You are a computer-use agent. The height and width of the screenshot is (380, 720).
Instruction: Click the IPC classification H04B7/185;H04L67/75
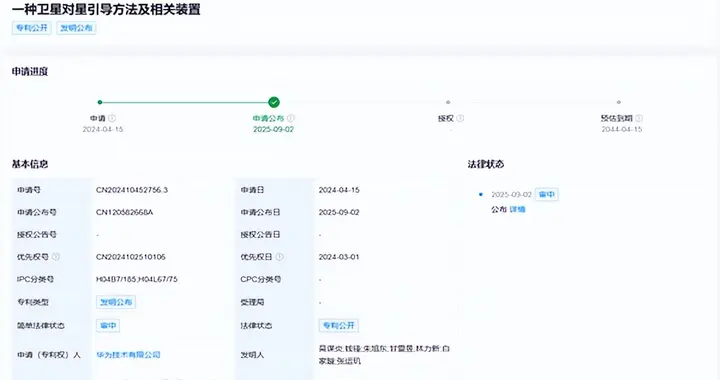click(x=136, y=279)
